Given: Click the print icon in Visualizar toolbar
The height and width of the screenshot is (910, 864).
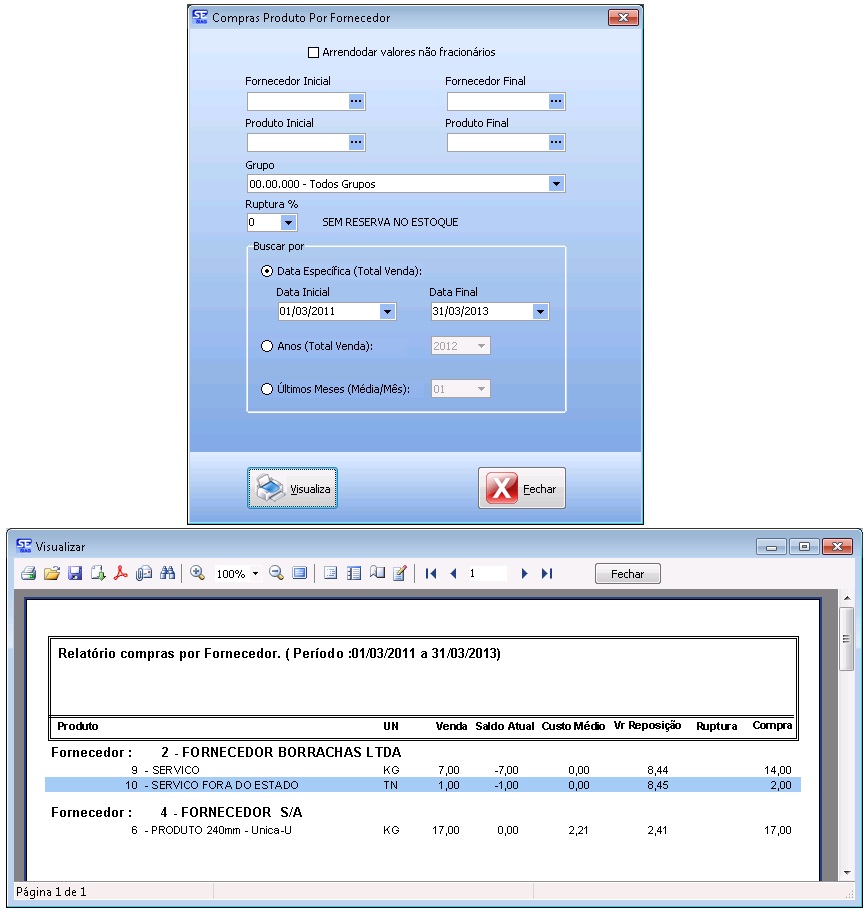Looking at the screenshot, I should 28,574.
